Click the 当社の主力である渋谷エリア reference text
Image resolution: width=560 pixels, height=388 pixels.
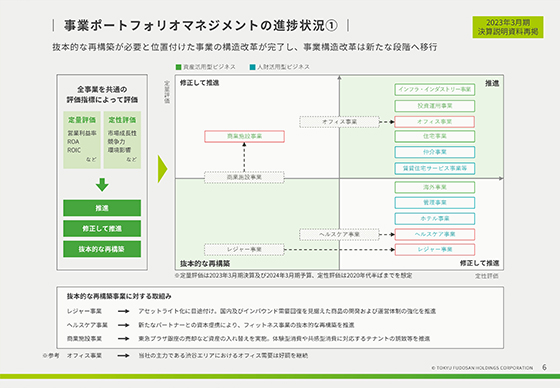[223, 355]
